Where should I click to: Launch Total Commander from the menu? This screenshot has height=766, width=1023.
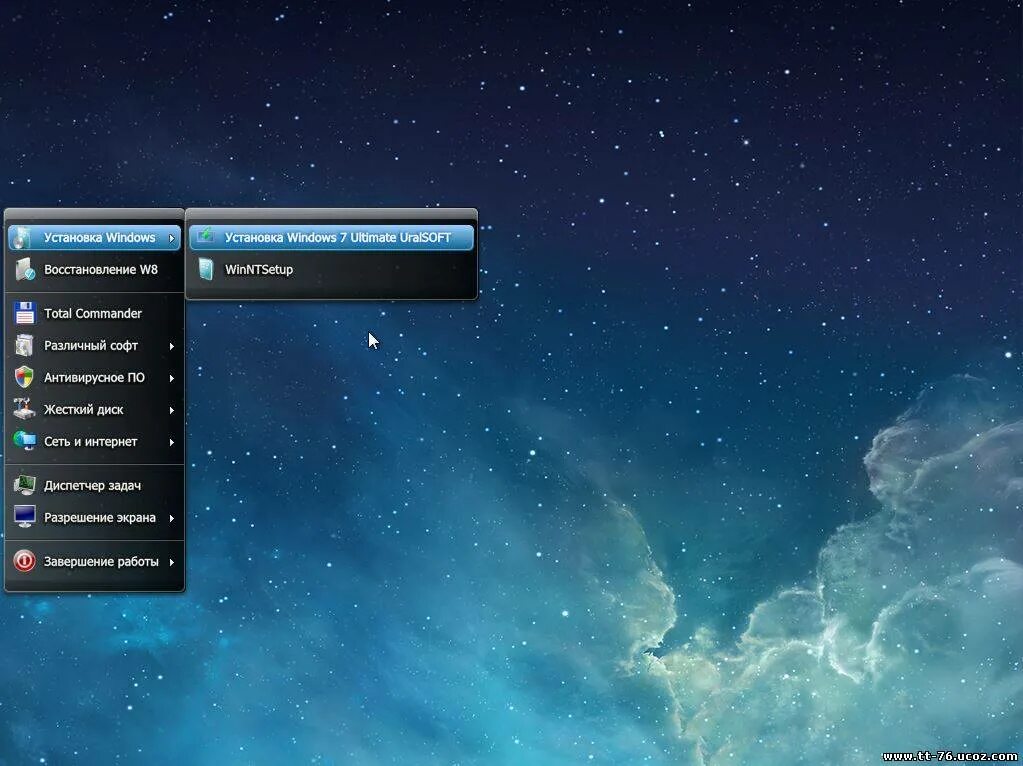pos(95,313)
